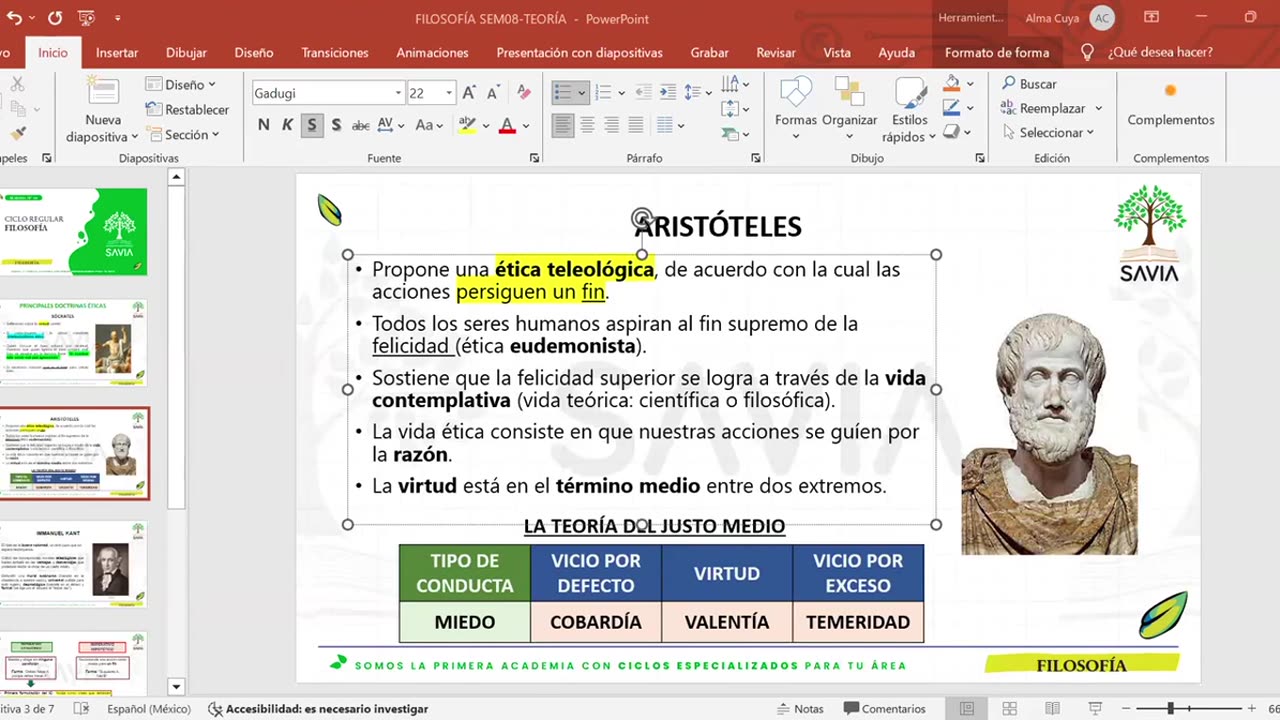Toggle strikethrough abc formatting
The width and height of the screenshot is (1280, 720).
361,125
